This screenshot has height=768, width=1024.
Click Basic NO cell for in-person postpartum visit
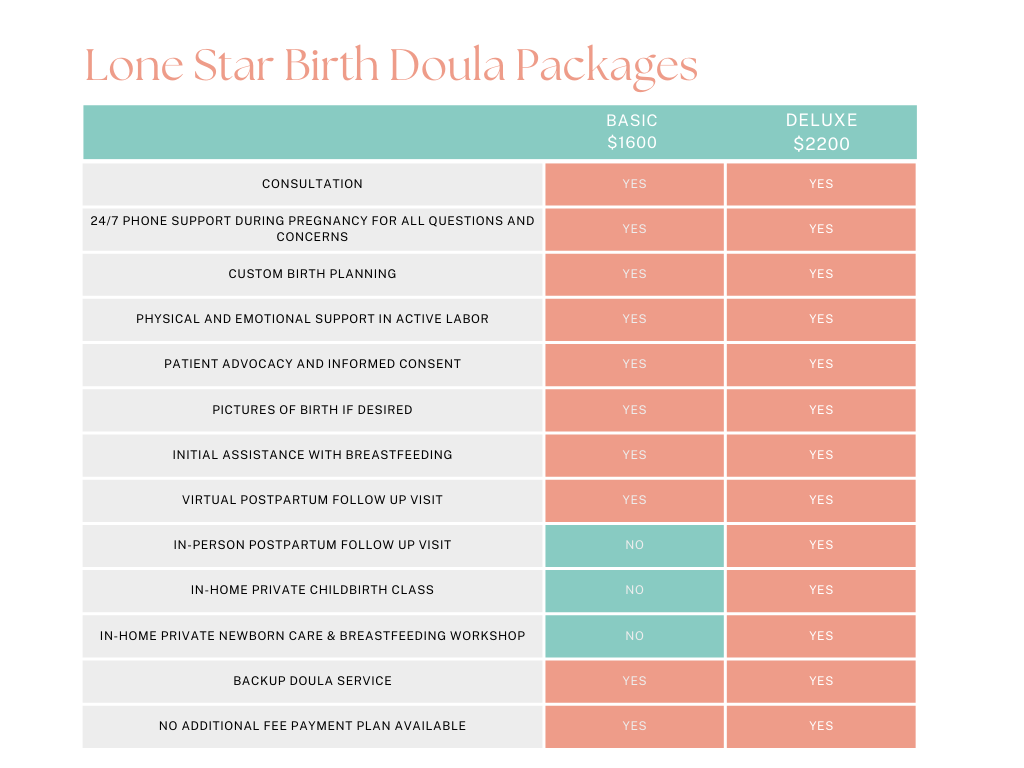[634, 545]
